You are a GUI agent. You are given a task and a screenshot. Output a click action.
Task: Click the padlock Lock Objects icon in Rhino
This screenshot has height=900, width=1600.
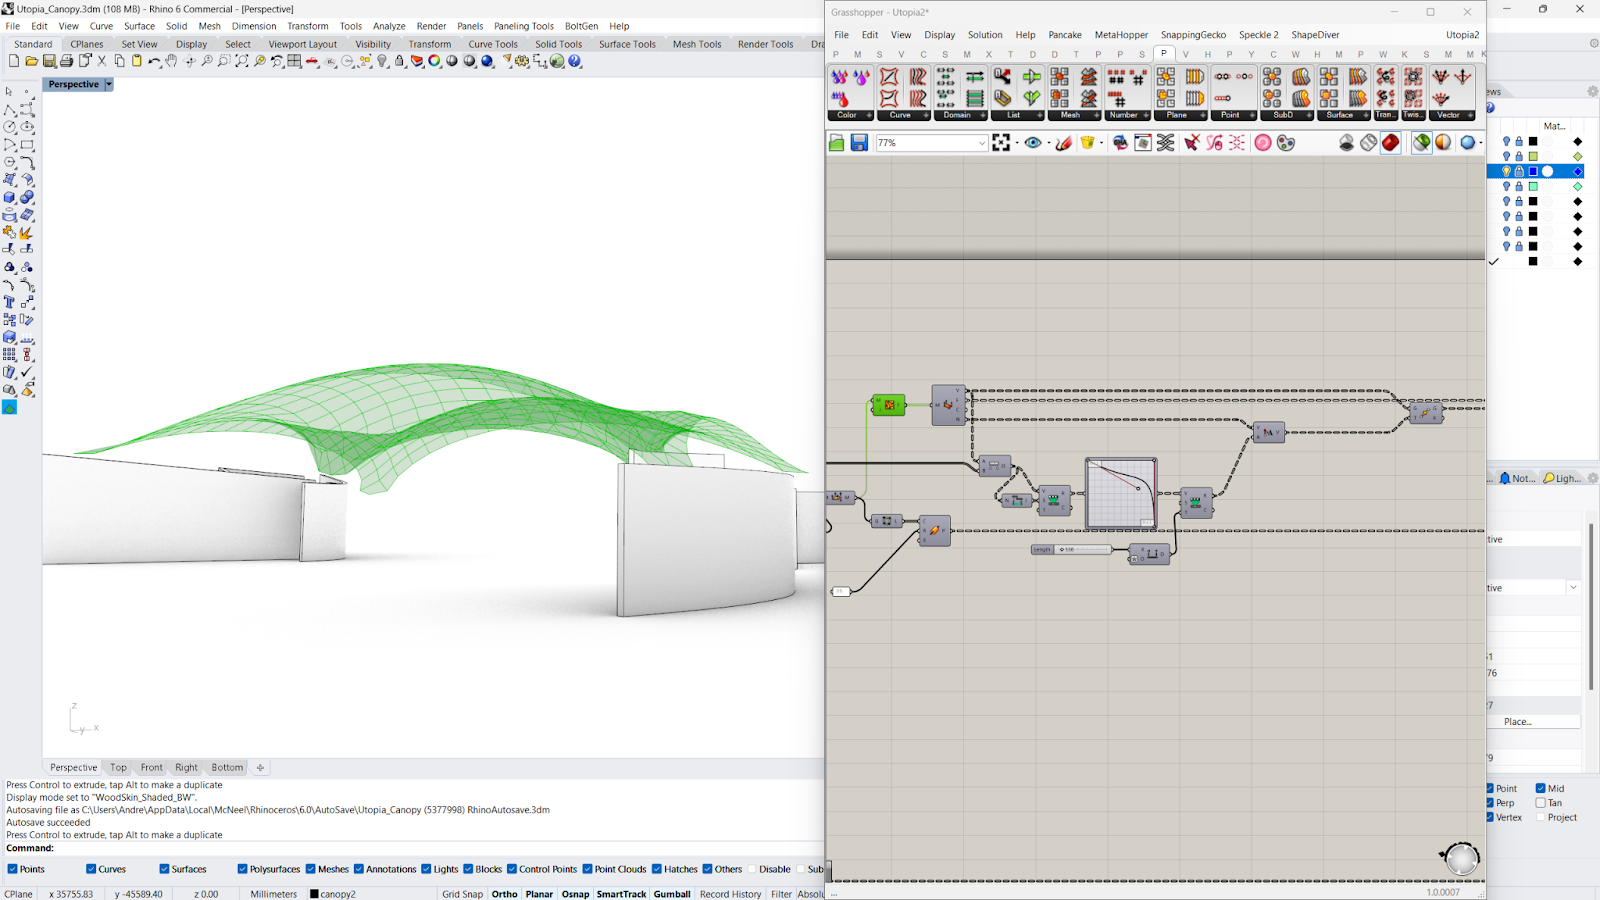[x=400, y=61]
